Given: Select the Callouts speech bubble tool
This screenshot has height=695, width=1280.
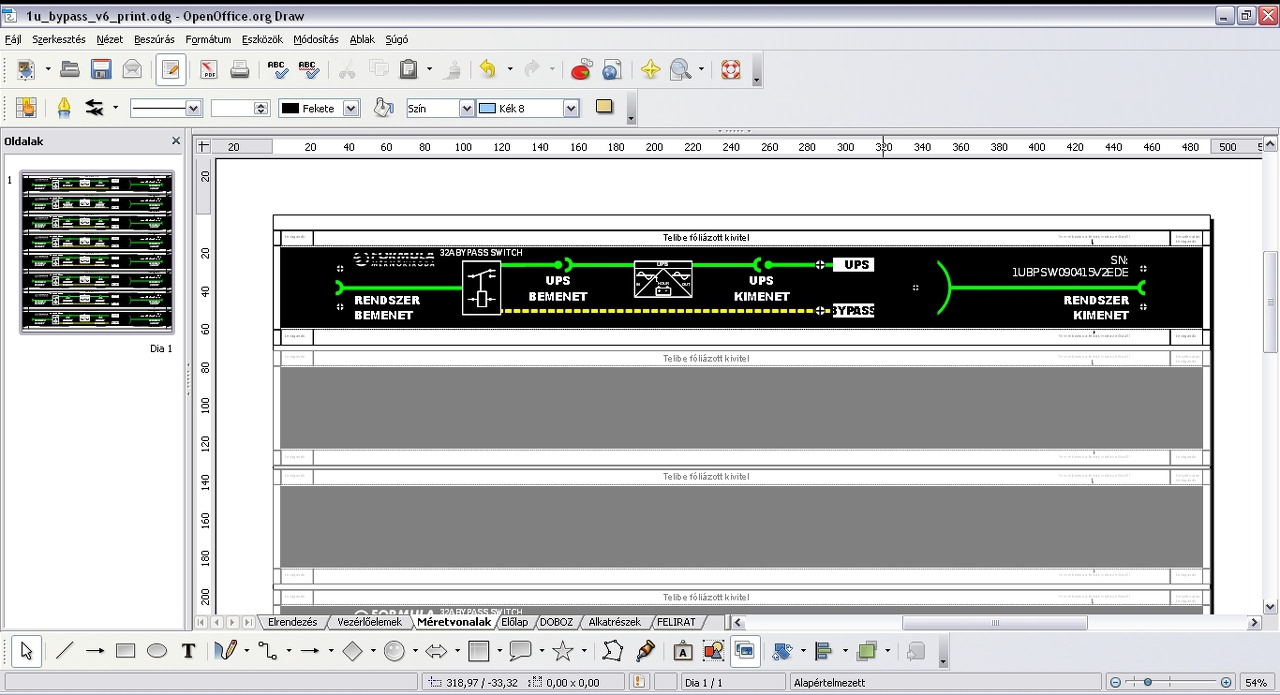Looking at the screenshot, I should 520,651.
